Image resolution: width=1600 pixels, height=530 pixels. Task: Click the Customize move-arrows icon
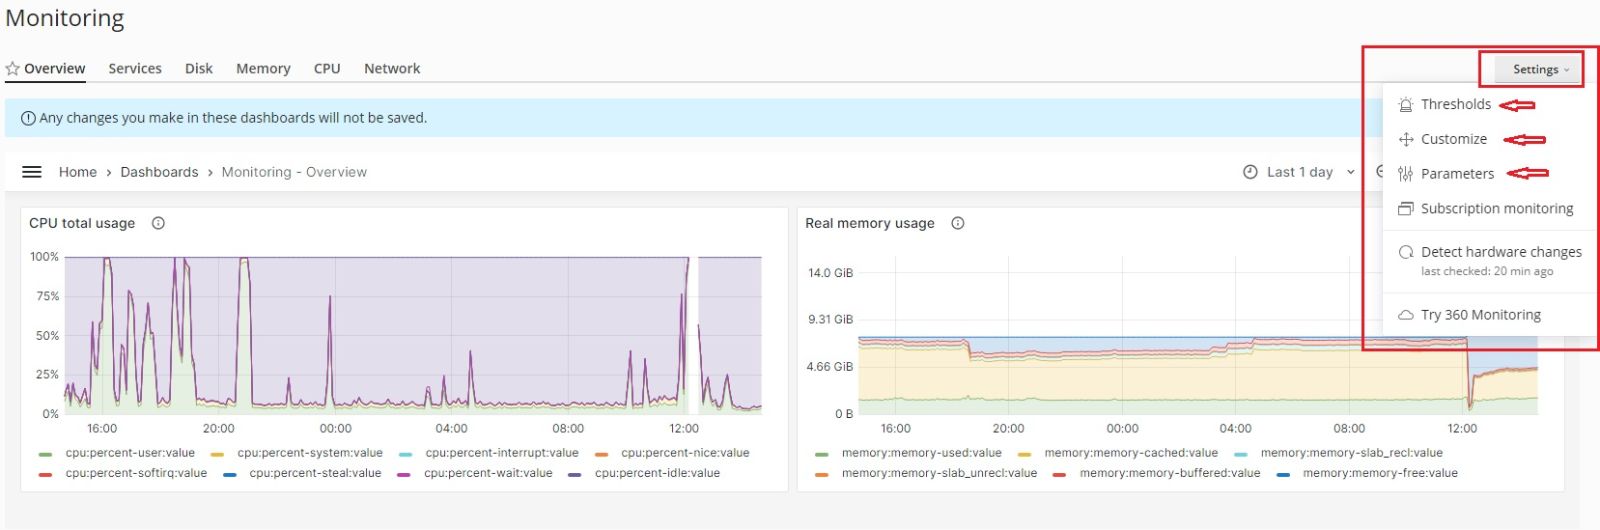point(1405,140)
